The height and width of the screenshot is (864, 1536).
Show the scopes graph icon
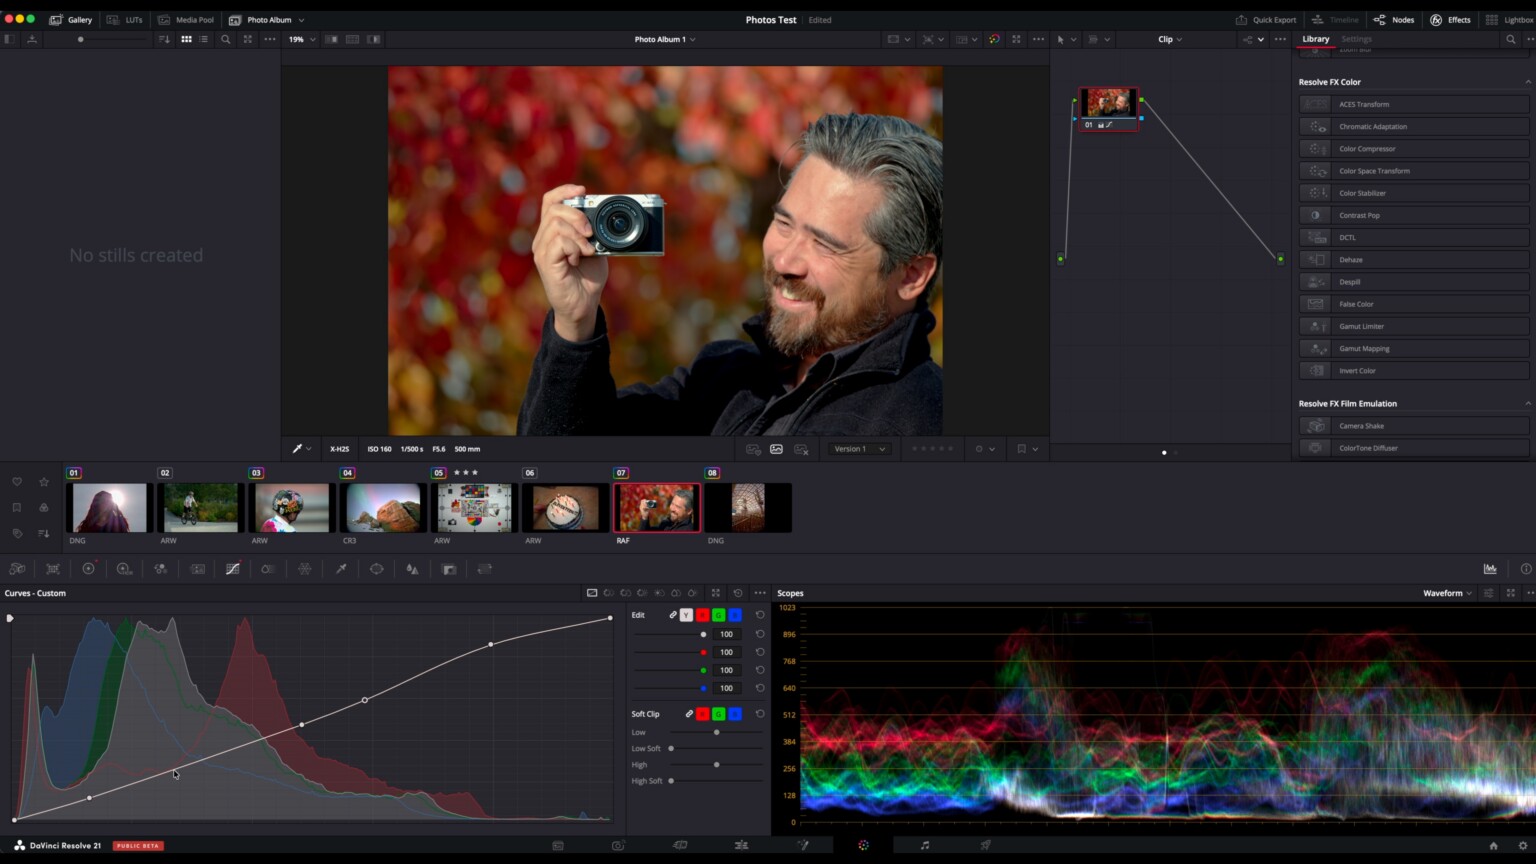point(1490,569)
